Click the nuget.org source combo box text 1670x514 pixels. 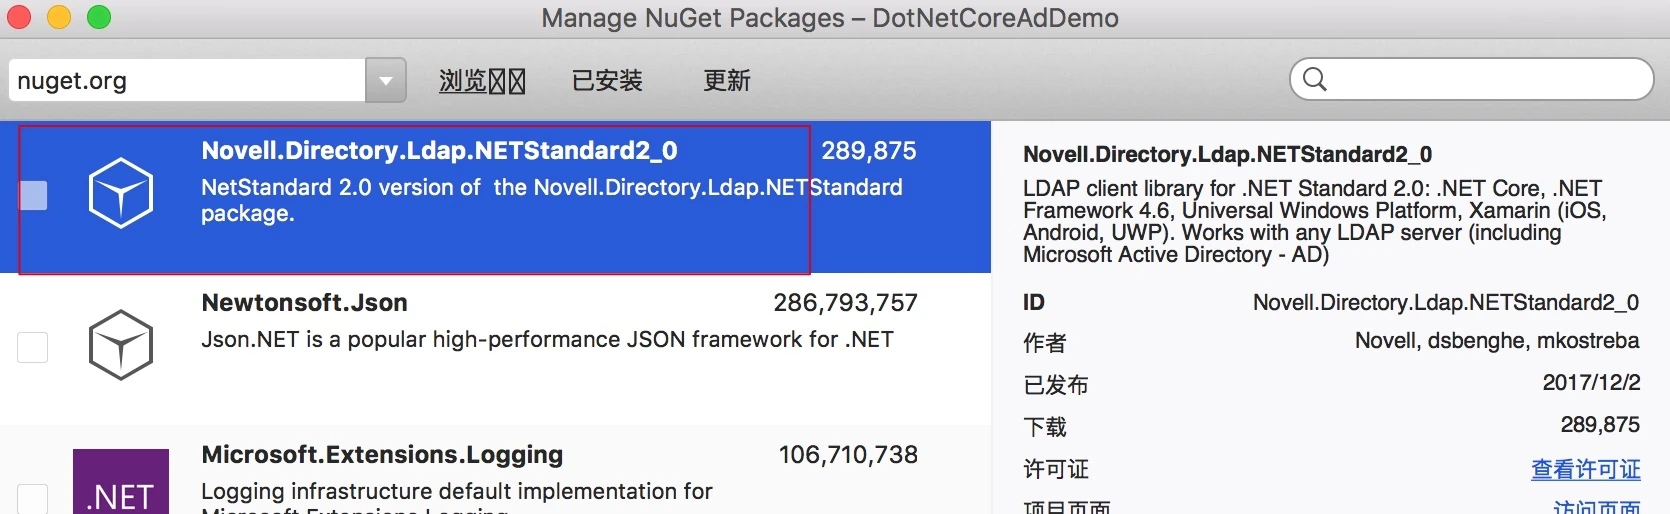[x=187, y=81]
